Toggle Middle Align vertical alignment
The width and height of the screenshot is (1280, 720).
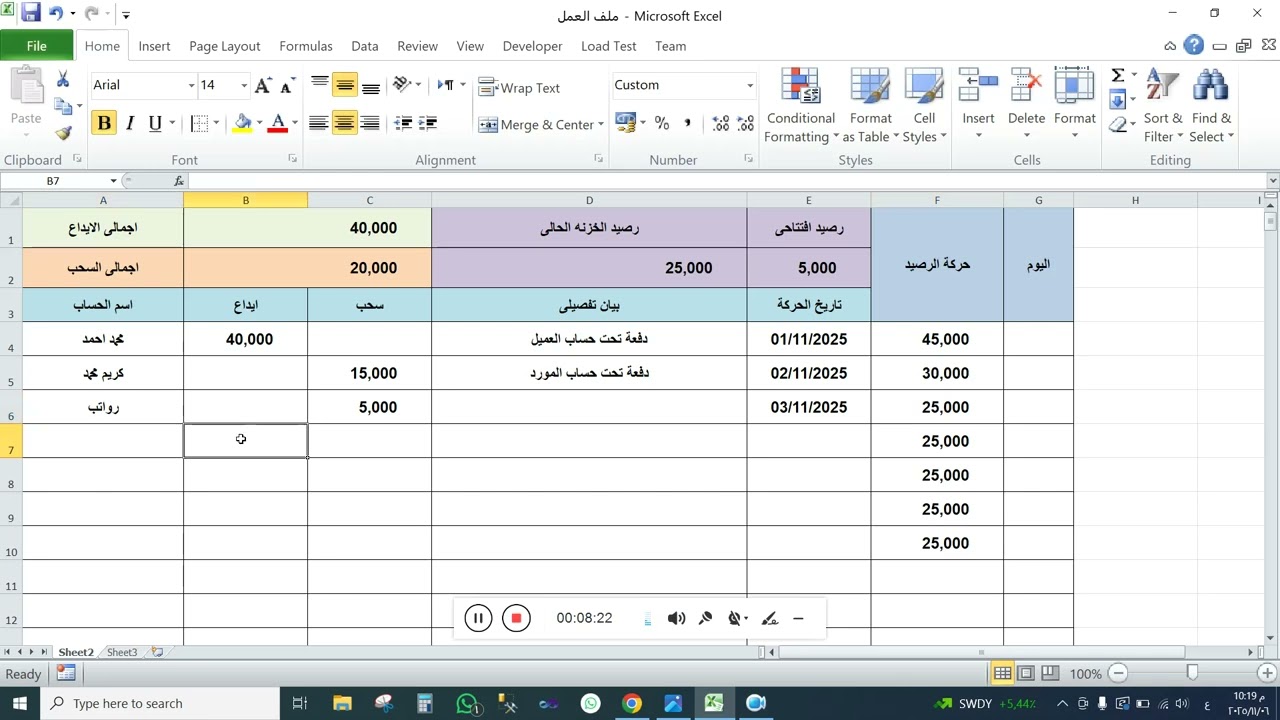(x=345, y=86)
